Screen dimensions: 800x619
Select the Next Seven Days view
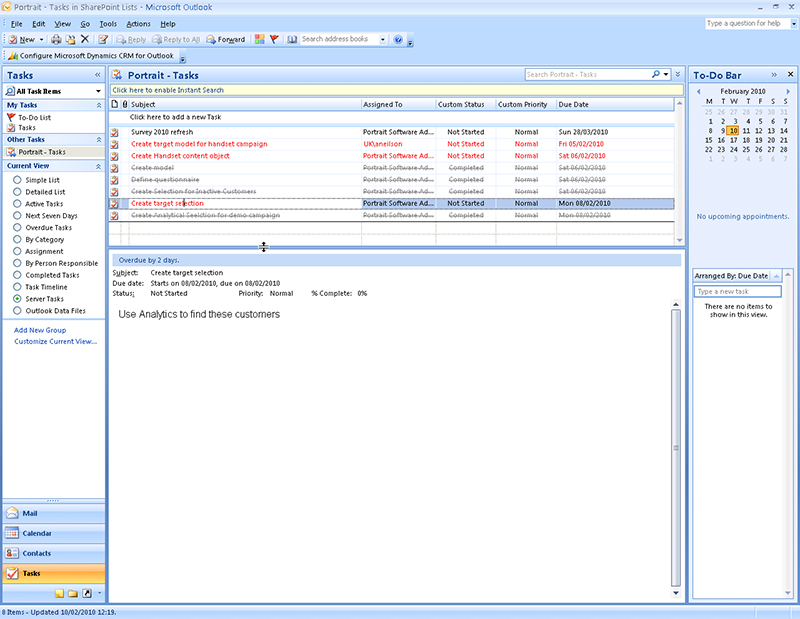click(45, 216)
